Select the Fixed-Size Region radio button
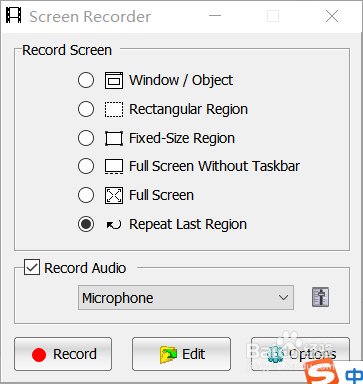The height and width of the screenshot is (384, 363). pyautogui.click(x=86, y=138)
